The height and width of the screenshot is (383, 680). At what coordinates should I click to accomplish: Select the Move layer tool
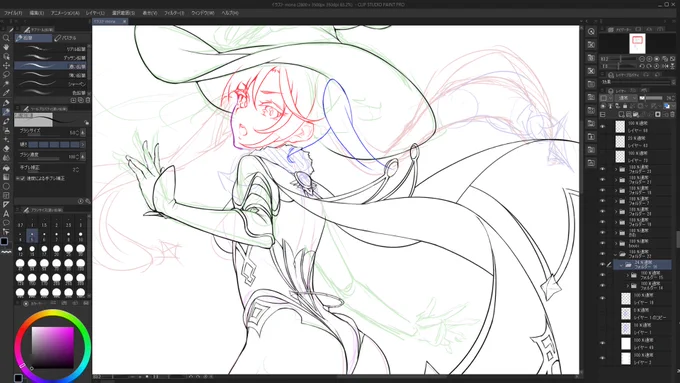(x=6, y=65)
